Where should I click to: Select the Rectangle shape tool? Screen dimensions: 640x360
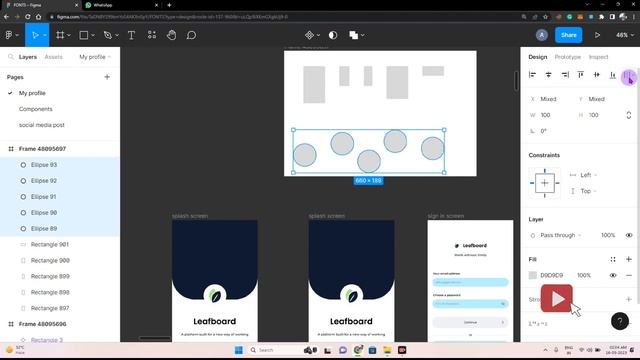(x=84, y=35)
